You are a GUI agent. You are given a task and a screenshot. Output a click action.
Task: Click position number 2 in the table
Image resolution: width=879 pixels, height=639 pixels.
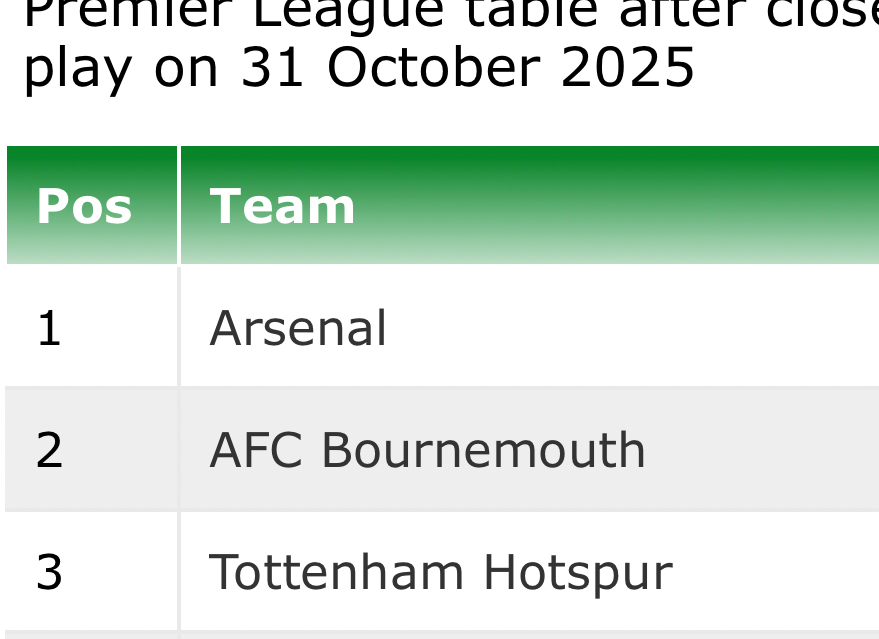(49, 450)
